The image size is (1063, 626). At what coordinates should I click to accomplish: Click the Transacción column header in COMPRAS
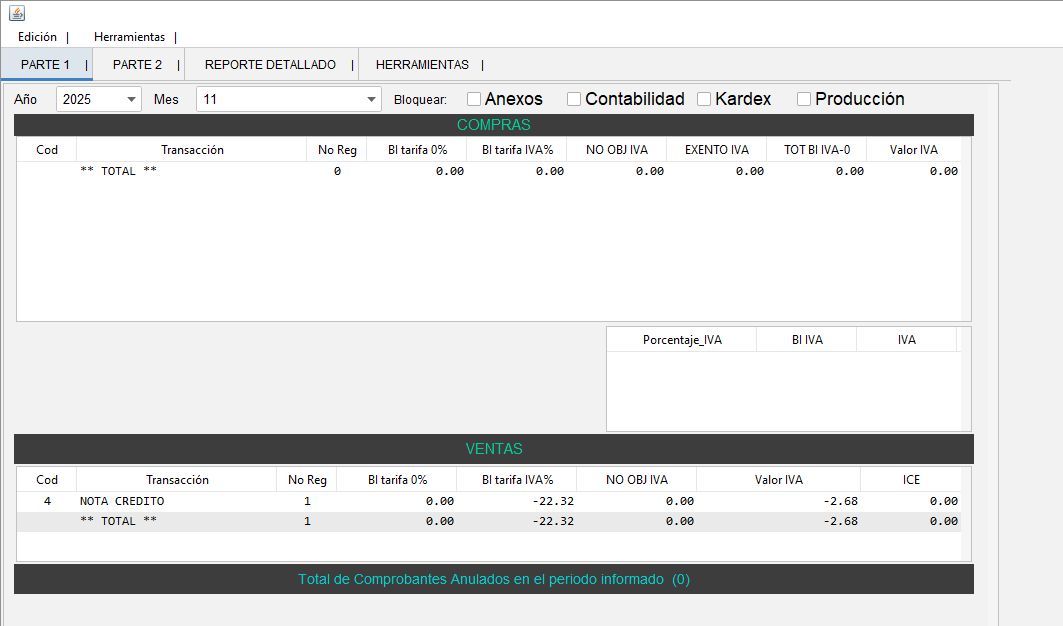192,150
